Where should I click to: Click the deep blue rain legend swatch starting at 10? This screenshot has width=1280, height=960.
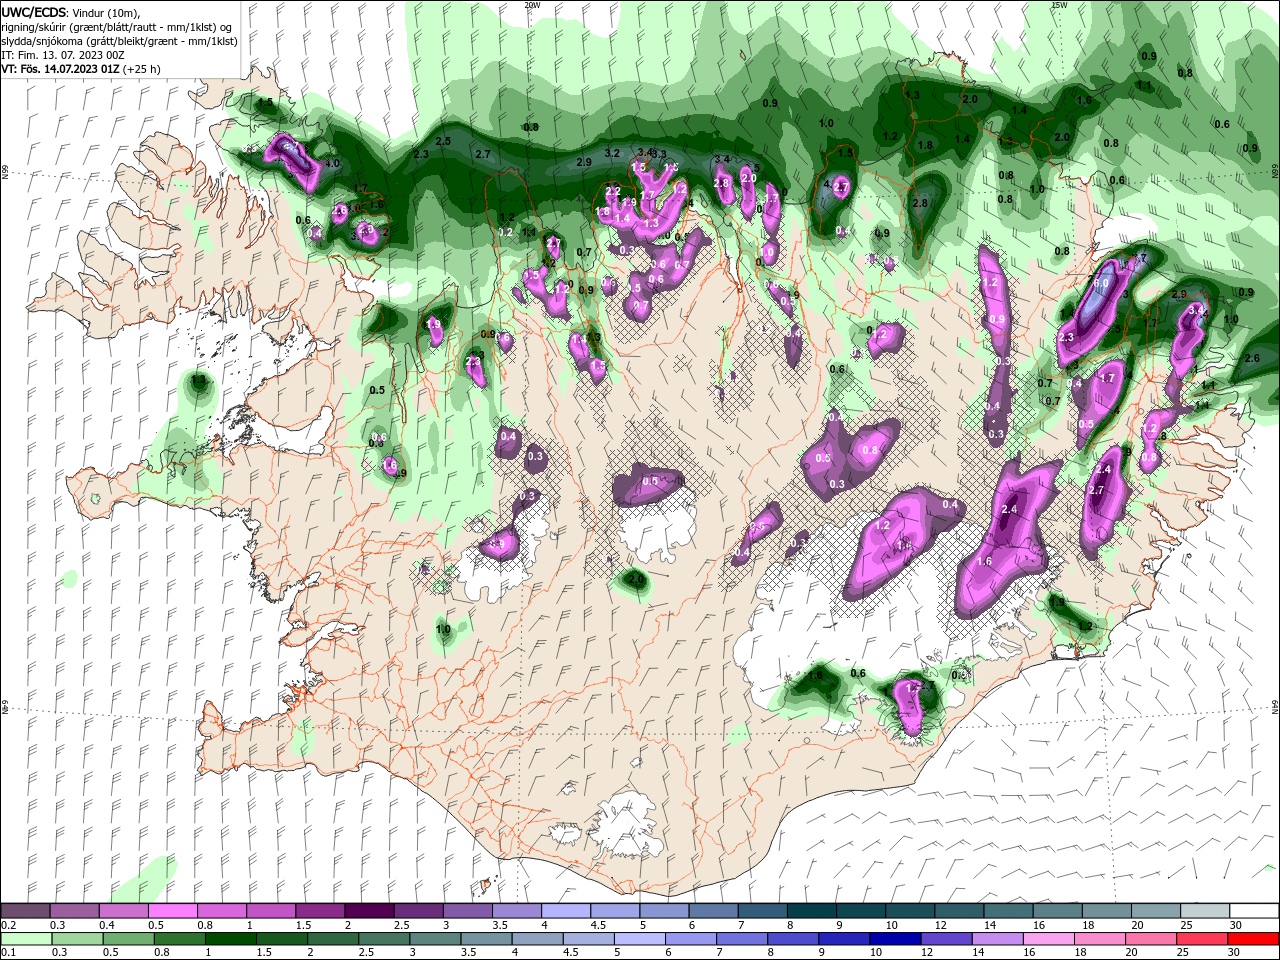[x=895, y=939]
